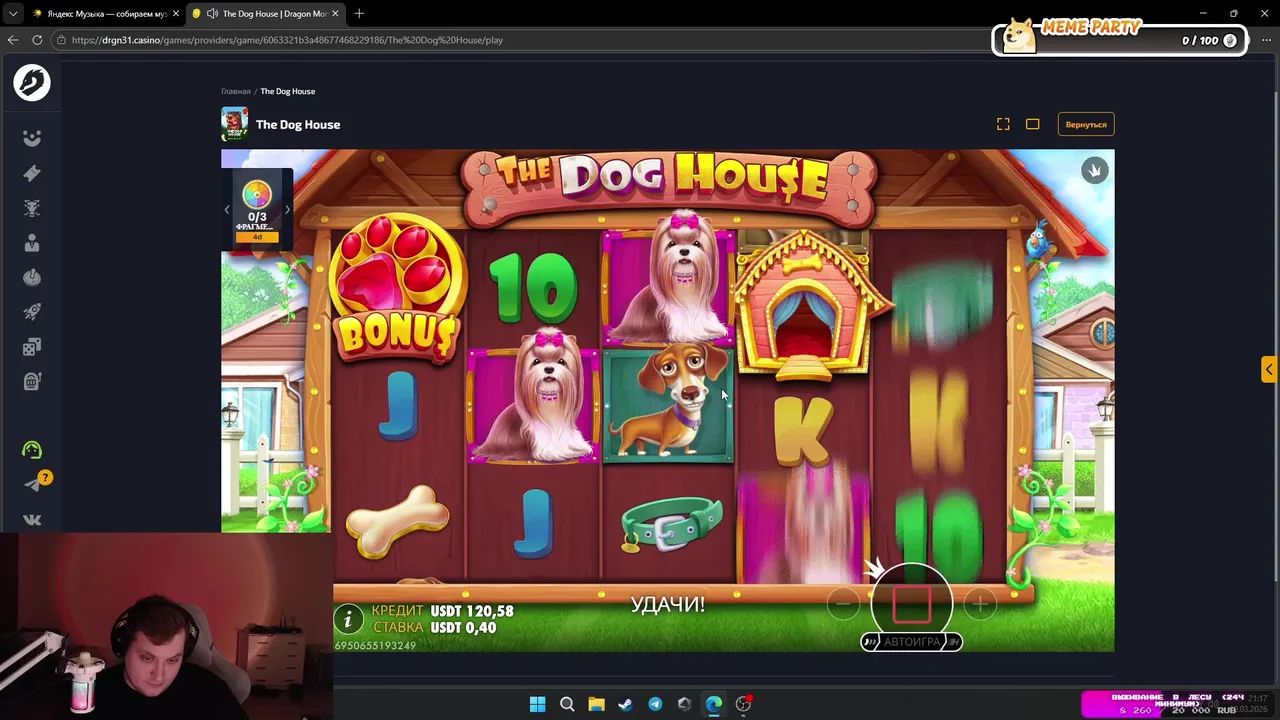This screenshot has height=720, width=1280.
Task: Open OBS Studio from taskbar
Action: (743, 704)
